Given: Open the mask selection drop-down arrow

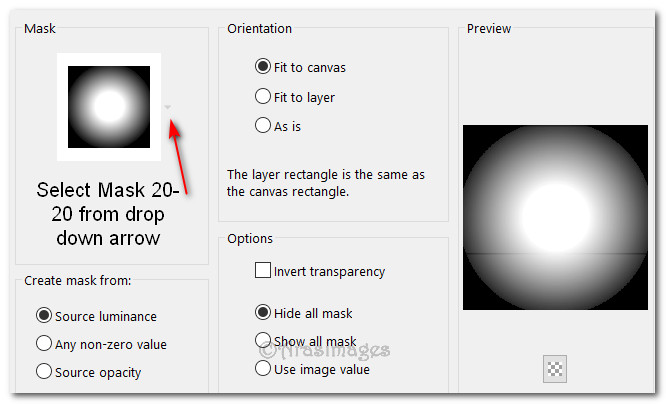Looking at the screenshot, I should pyautogui.click(x=169, y=108).
